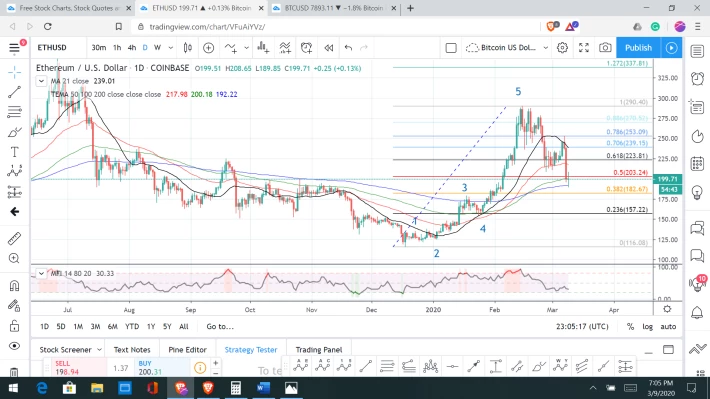Start bar replay with rewind icon
The image size is (710, 399).
(x=329, y=48)
